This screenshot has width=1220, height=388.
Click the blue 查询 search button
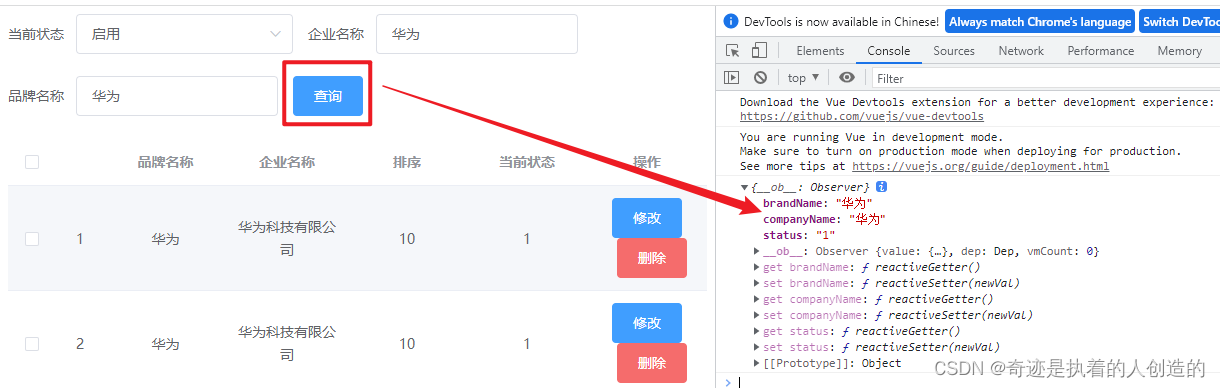point(328,96)
